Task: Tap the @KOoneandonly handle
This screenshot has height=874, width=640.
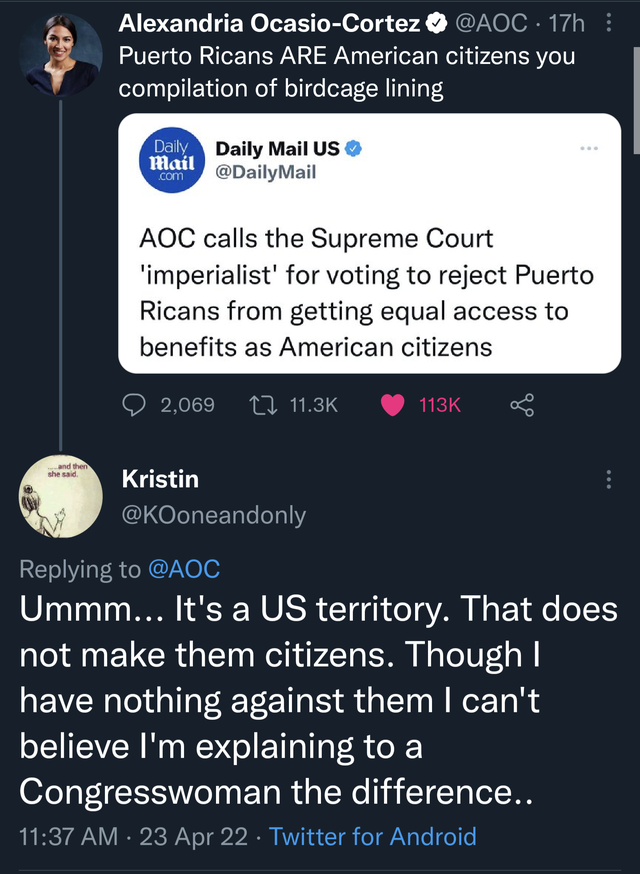Action: 213,515
